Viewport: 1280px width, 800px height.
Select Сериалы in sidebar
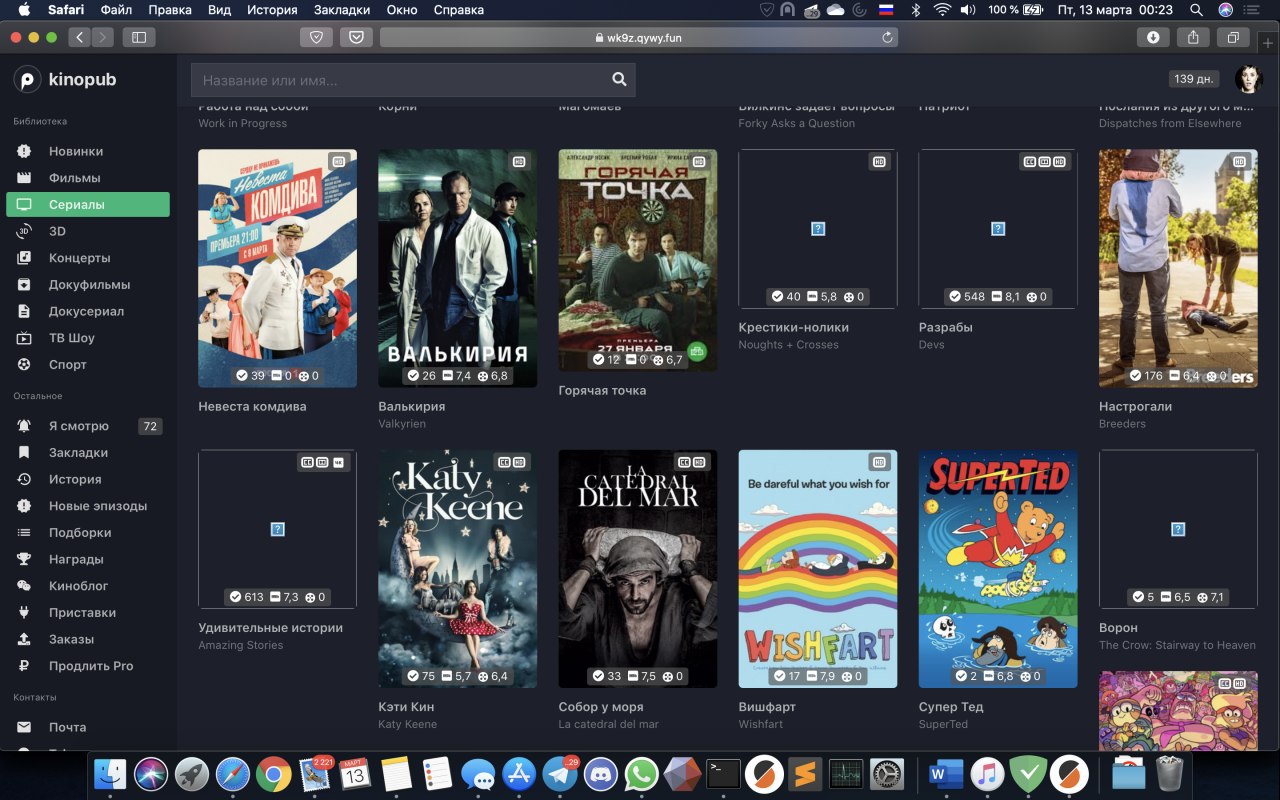88,205
